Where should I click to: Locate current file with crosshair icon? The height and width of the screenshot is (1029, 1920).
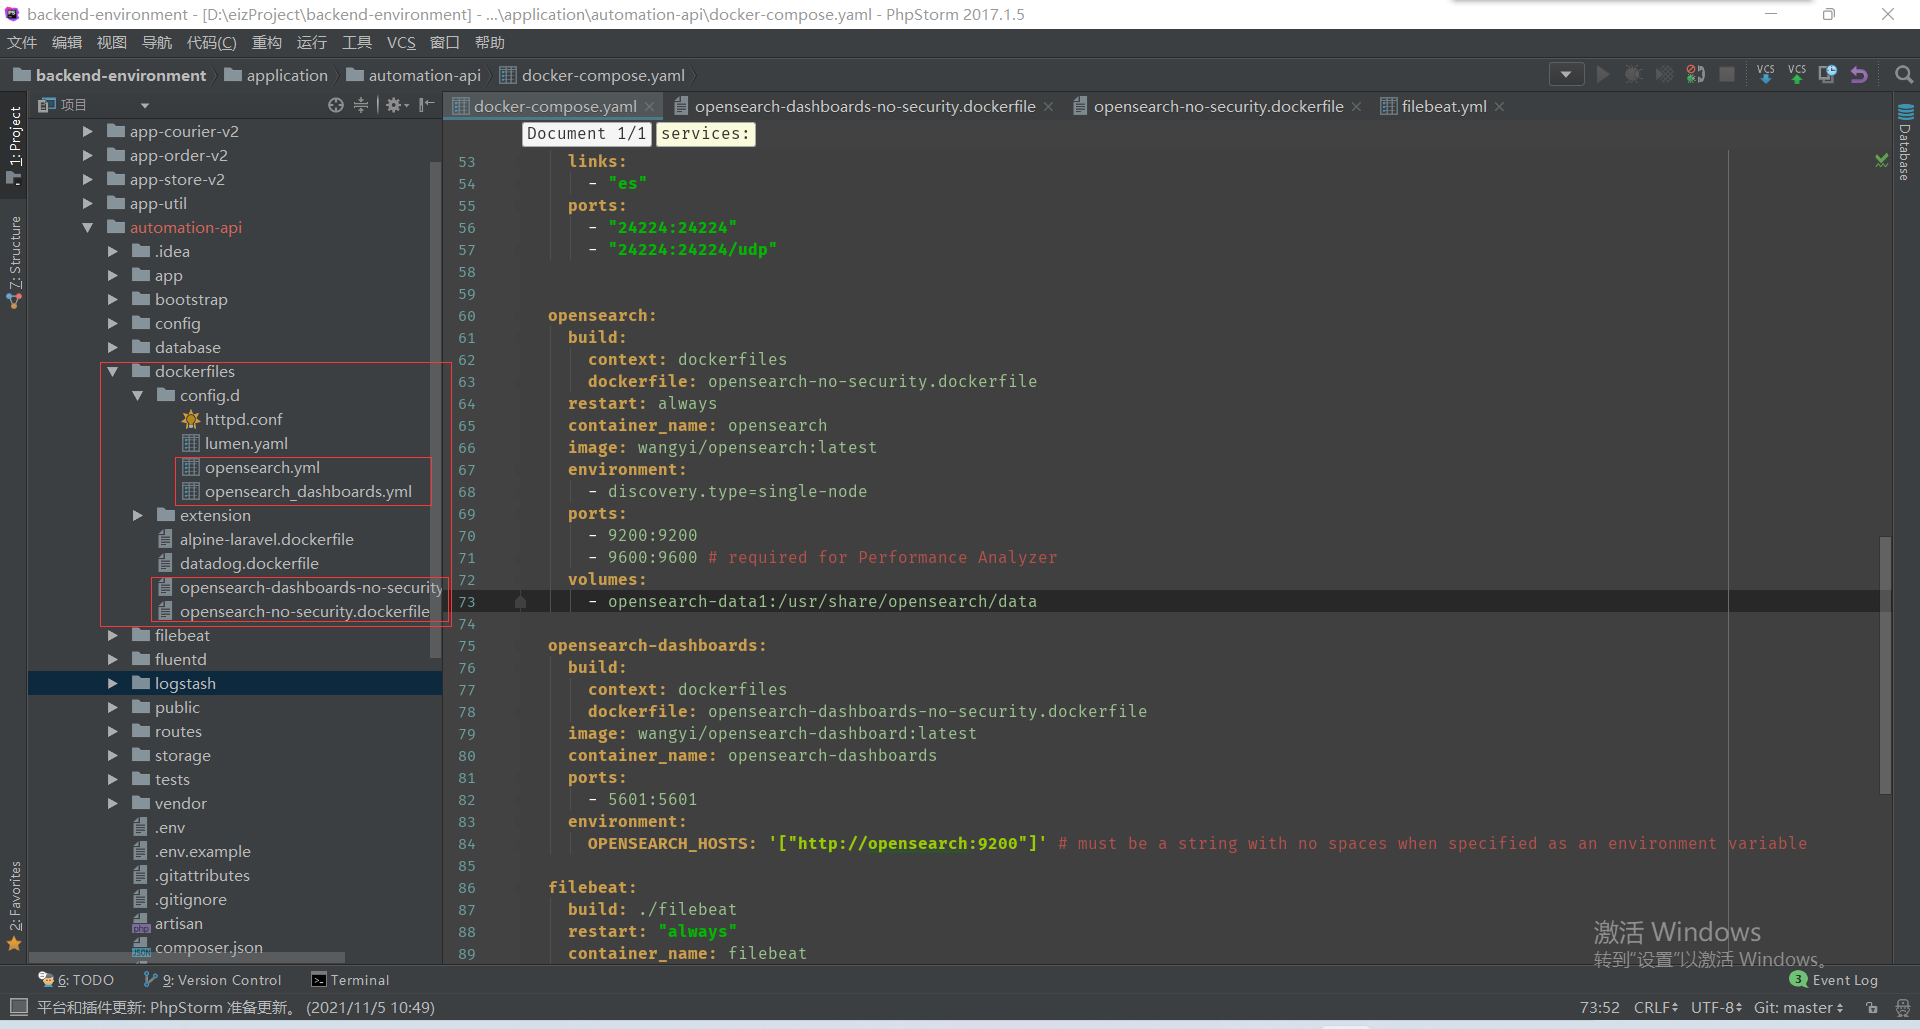pyautogui.click(x=336, y=105)
